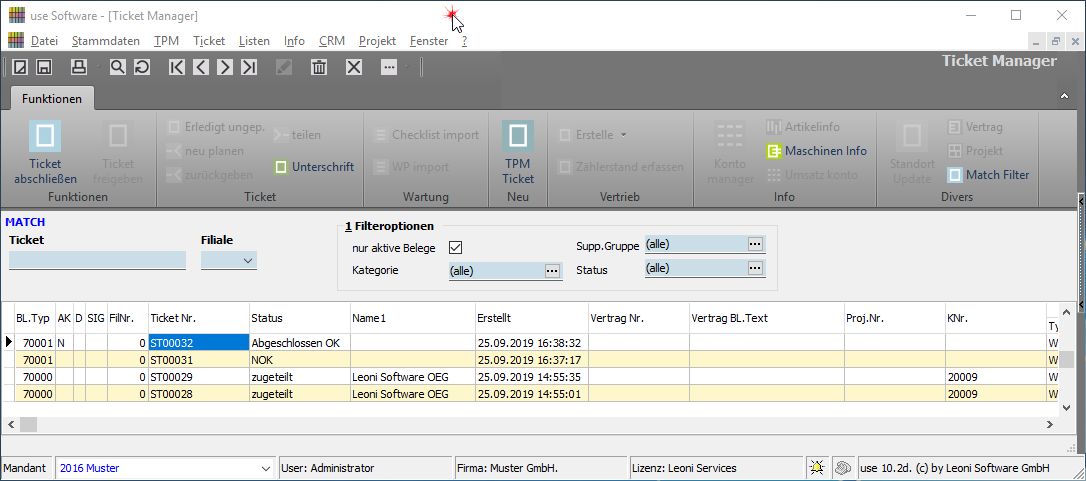Click the Ticket search input field
The width and height of the screenshot is (1086, 481).
97,260
